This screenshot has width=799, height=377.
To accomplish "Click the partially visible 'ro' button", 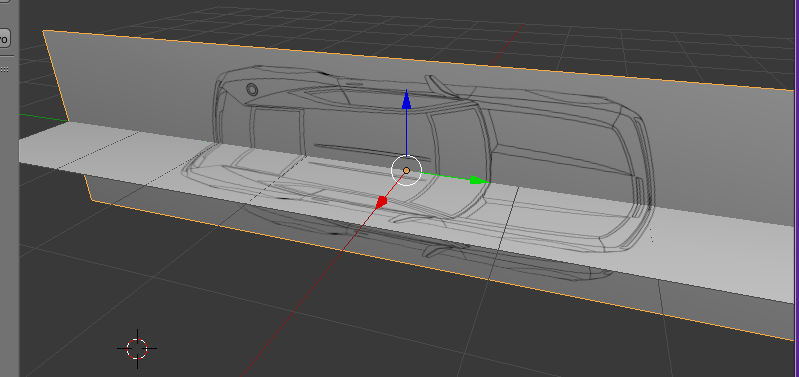I will pyautogui.click(x=4, y=39).
